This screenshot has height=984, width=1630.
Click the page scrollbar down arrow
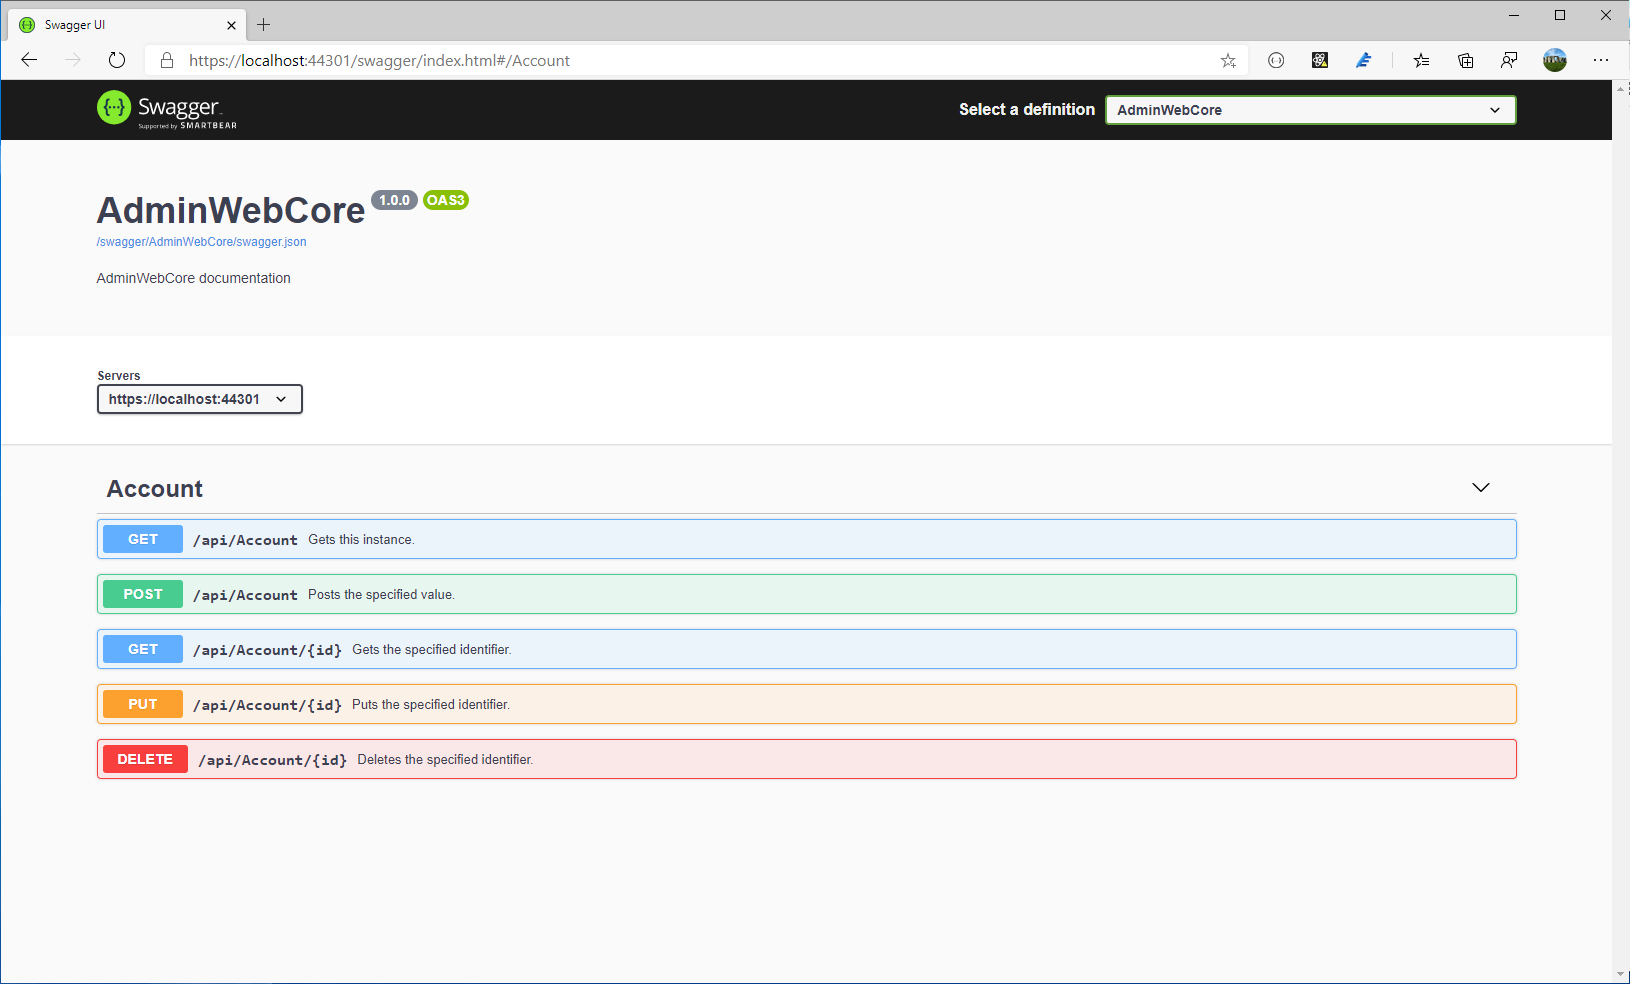1621,975
